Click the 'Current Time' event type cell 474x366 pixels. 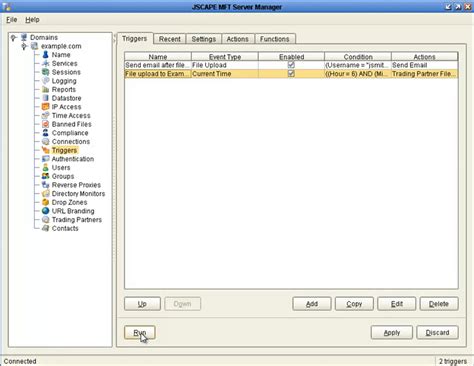click(225, 74)
